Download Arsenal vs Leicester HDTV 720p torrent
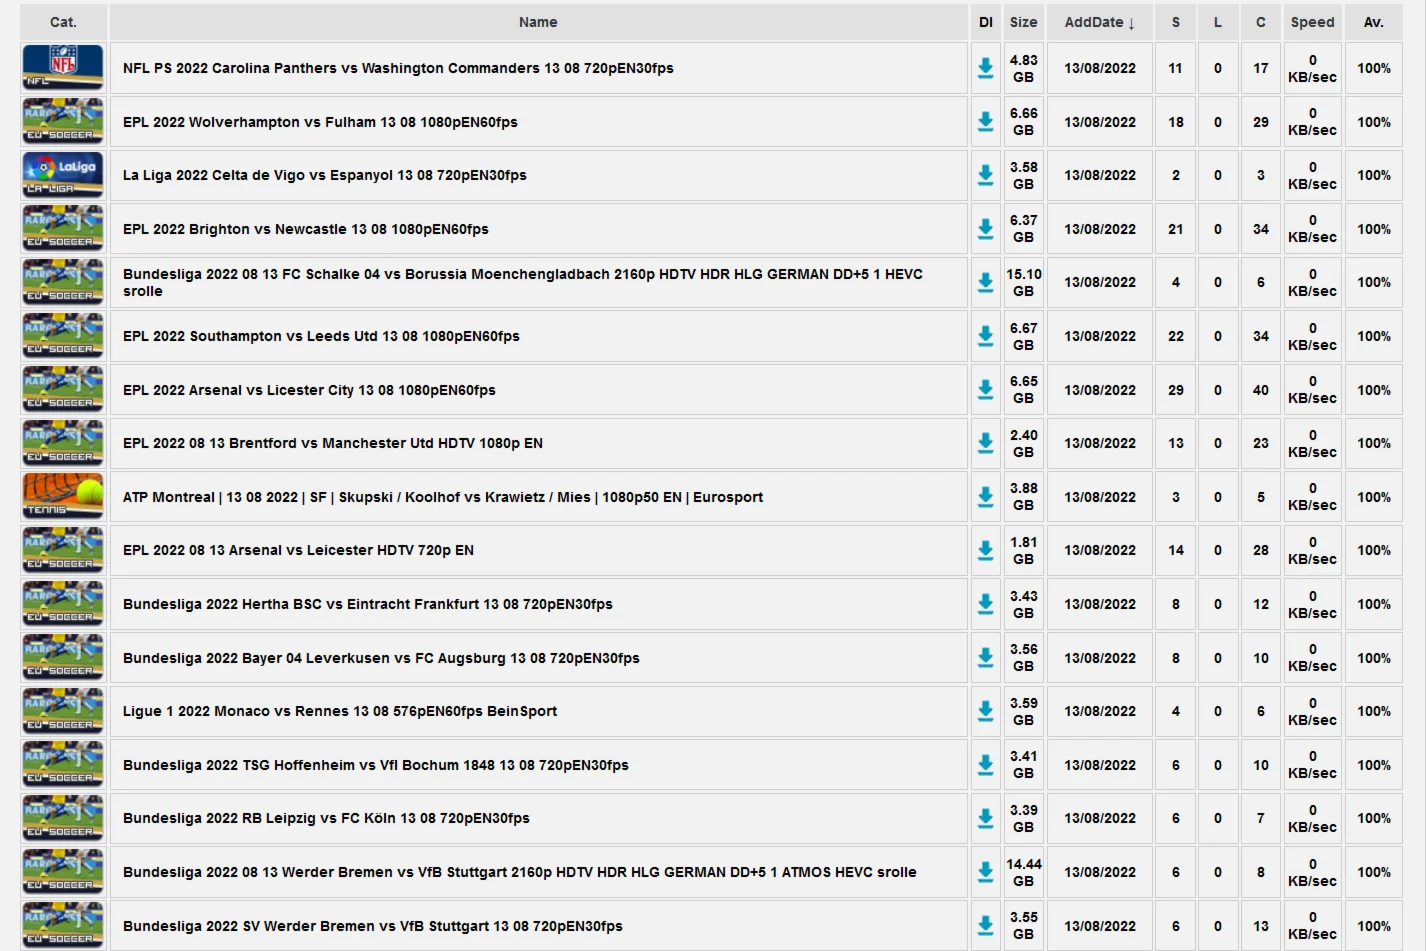 (x=985, y=550)
